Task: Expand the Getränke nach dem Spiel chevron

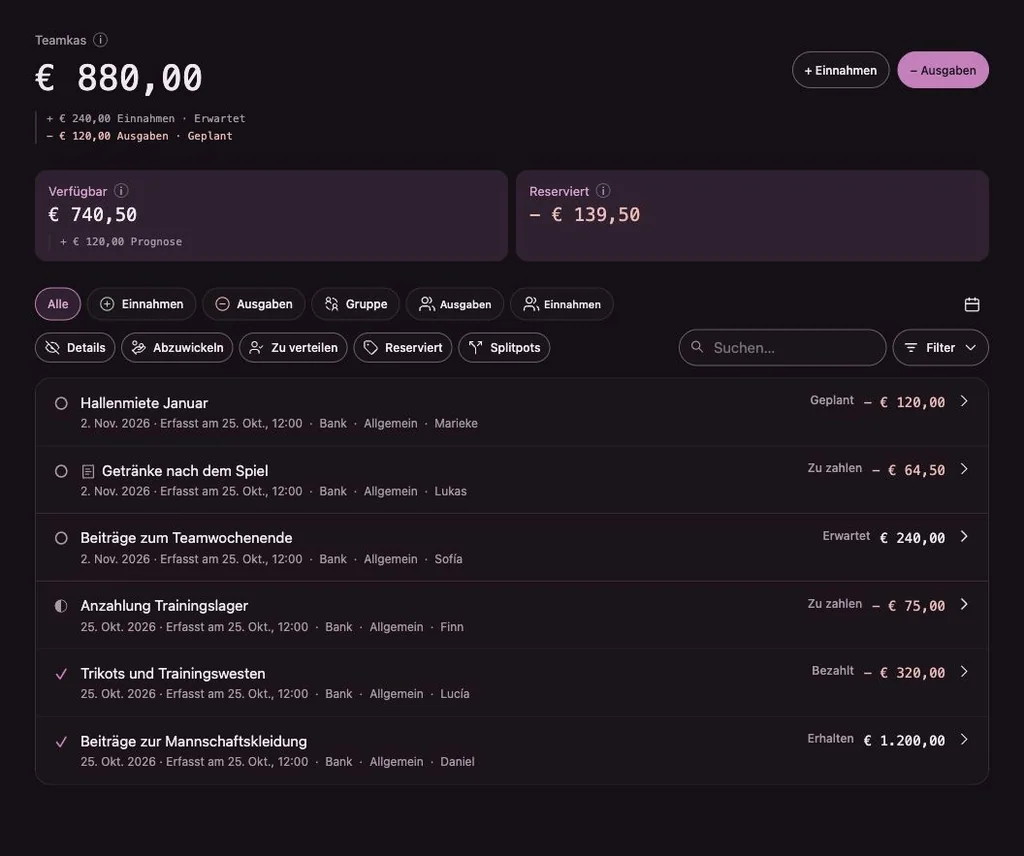Action: point(964,469)
